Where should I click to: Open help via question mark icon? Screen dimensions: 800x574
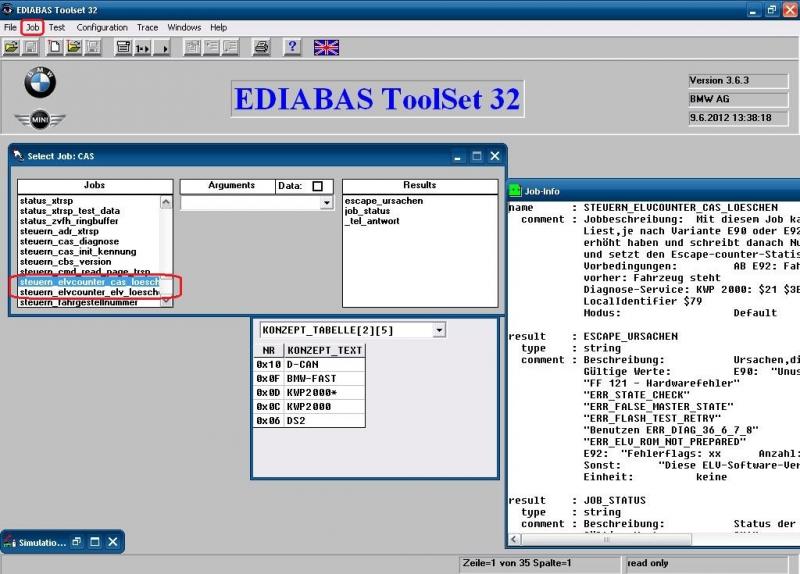[292, 47]
